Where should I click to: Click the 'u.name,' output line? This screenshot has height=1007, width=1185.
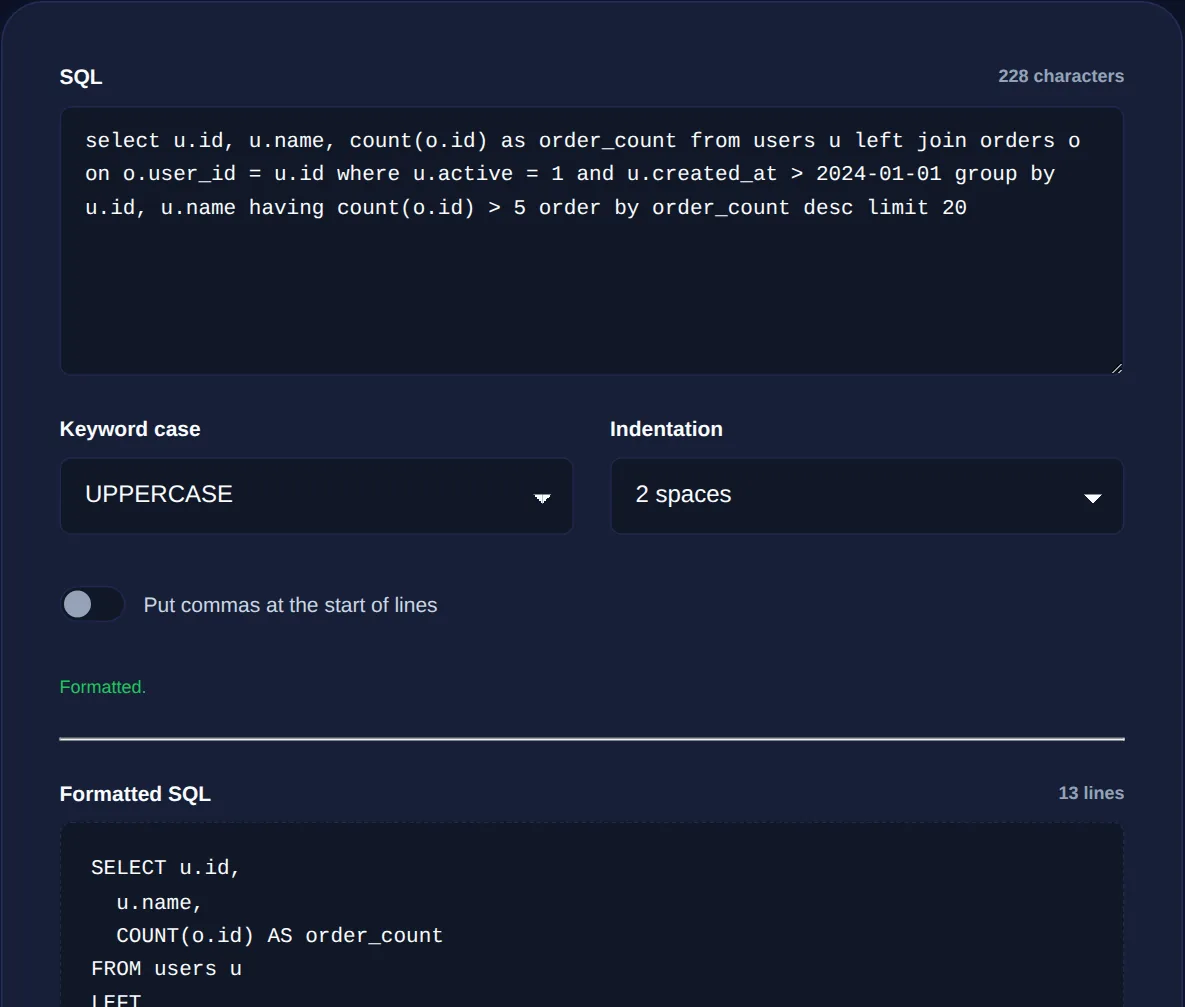click(x=159, y=903)
